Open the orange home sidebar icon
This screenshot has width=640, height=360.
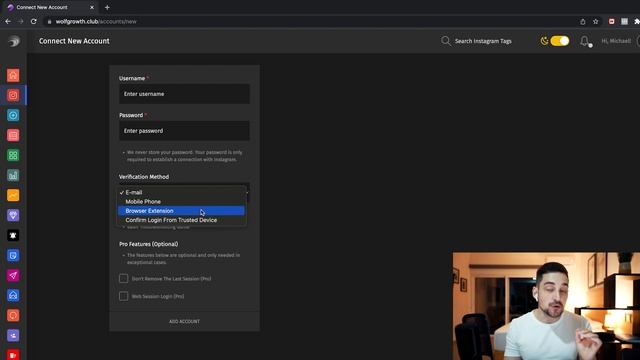13,75
